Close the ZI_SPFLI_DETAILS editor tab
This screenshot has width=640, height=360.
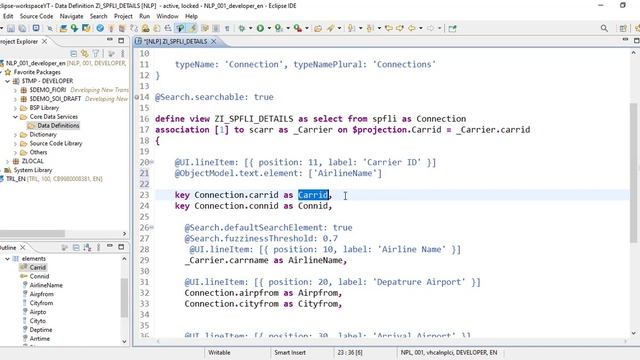click(x=213, y=41)
